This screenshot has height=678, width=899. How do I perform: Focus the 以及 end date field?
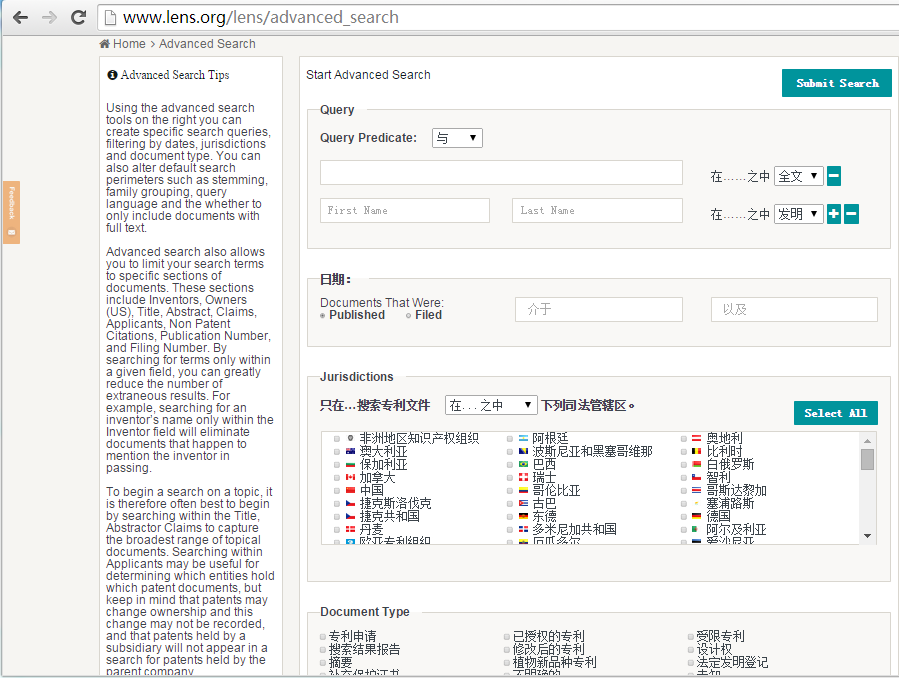(794, 309)
